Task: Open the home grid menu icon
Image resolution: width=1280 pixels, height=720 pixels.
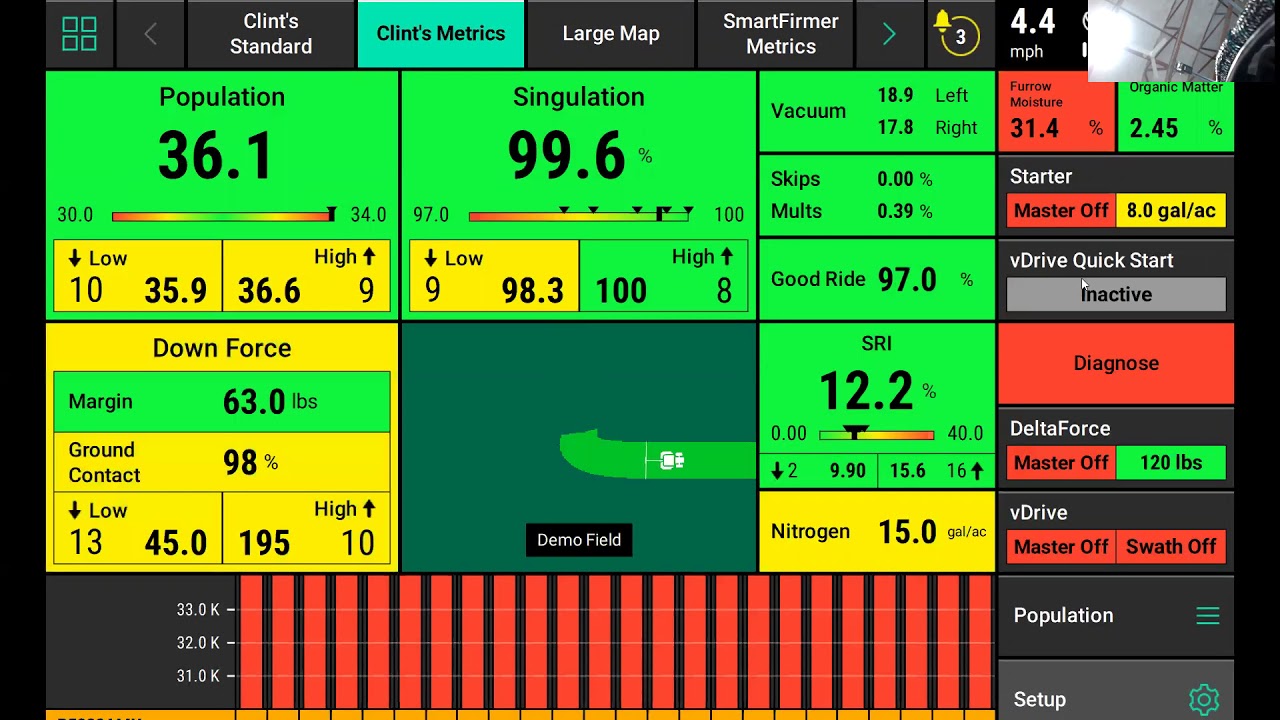Action: (79, 34)
